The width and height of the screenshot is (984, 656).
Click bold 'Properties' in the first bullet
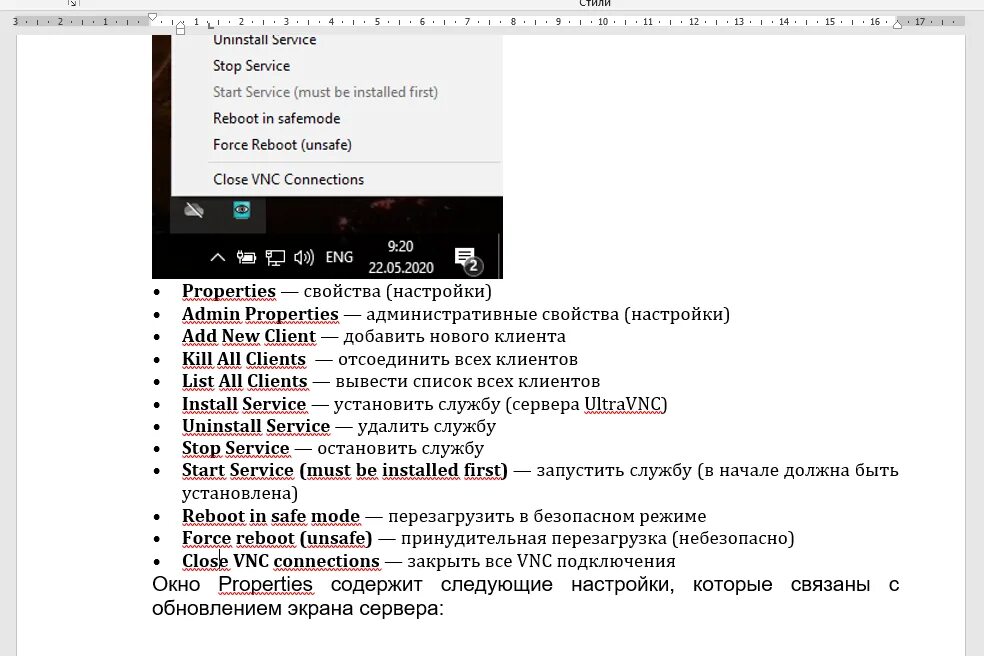pyautogui.click(x=228, y=291)
